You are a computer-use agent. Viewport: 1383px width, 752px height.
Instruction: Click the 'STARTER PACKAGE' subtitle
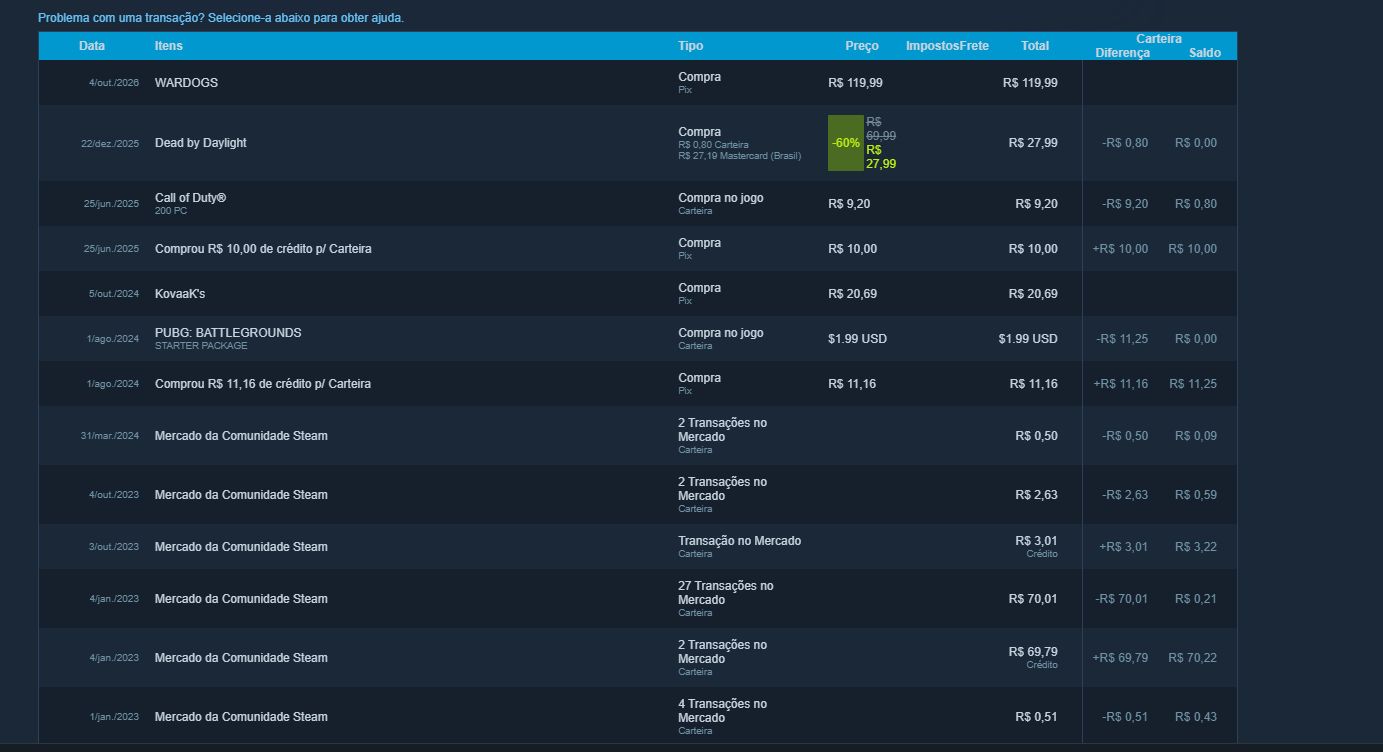point(201,346)
